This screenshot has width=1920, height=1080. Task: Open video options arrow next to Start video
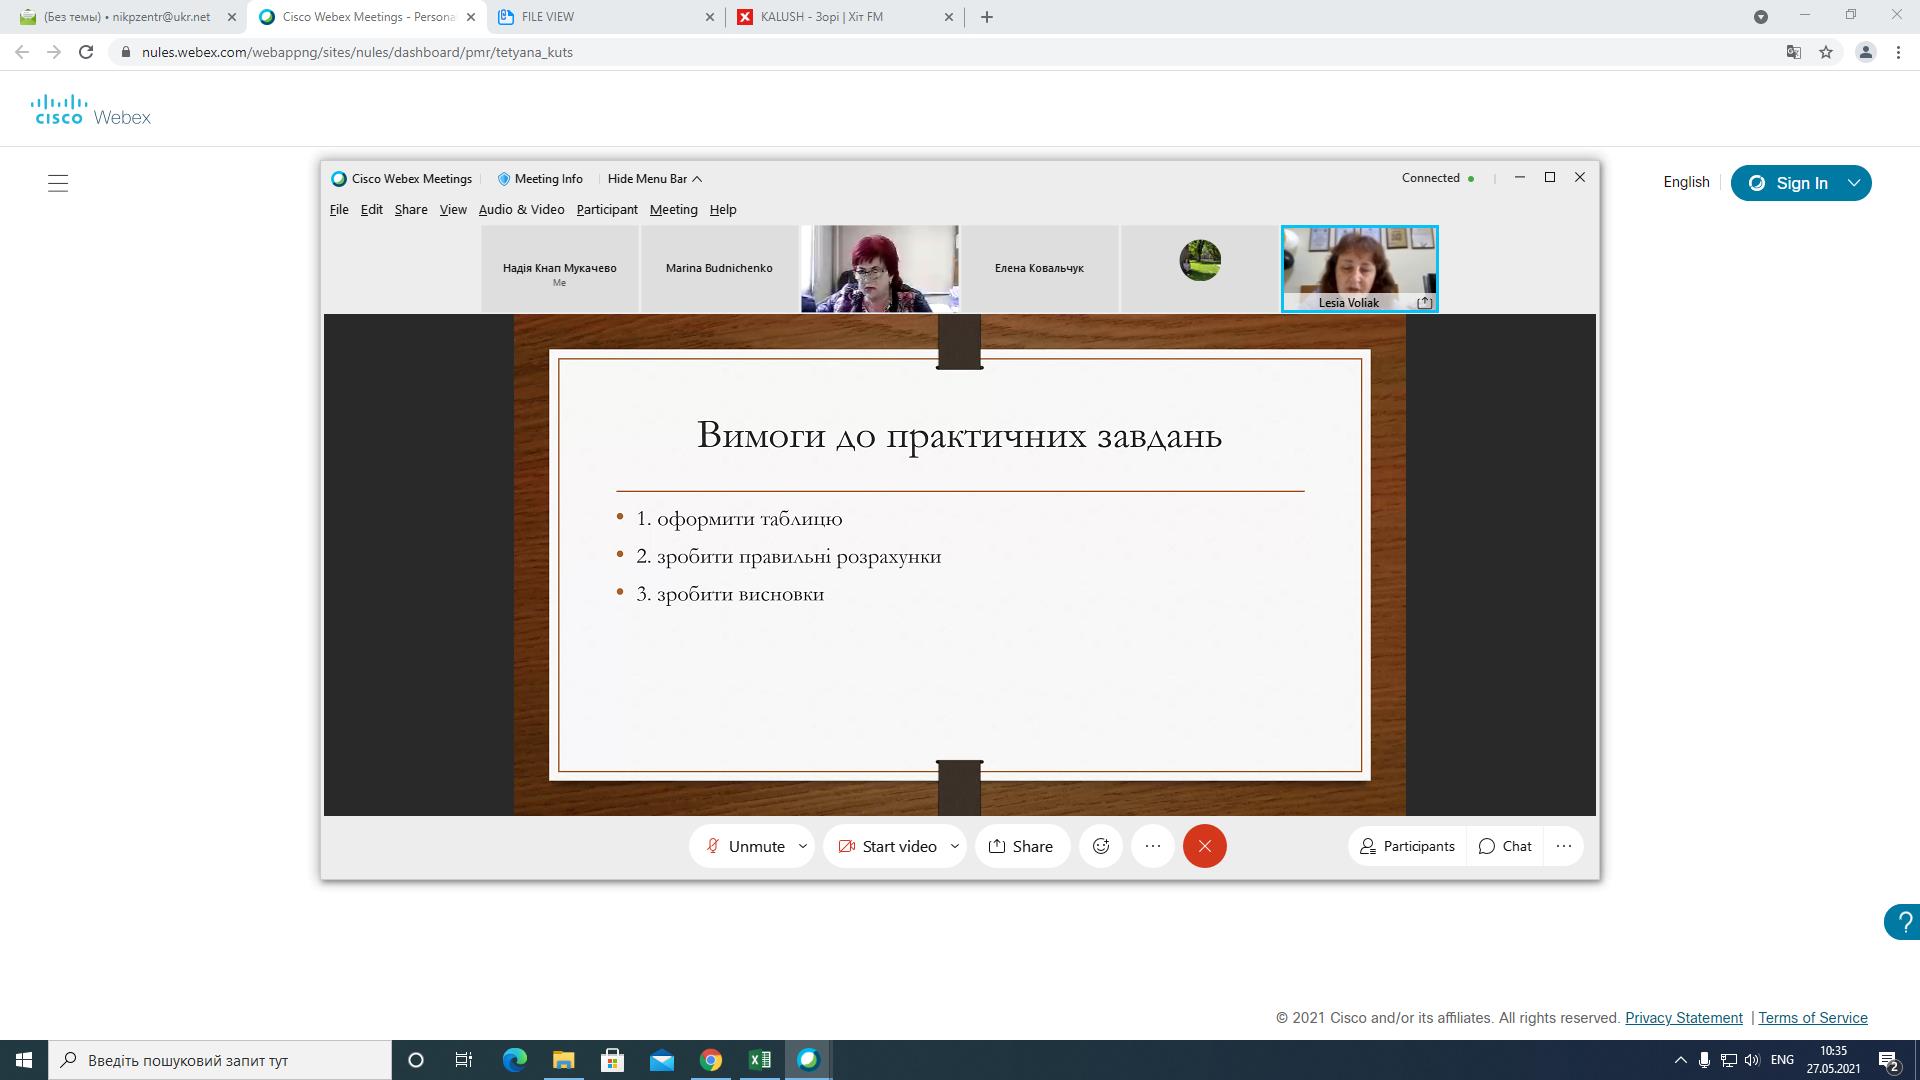(955, 846)
